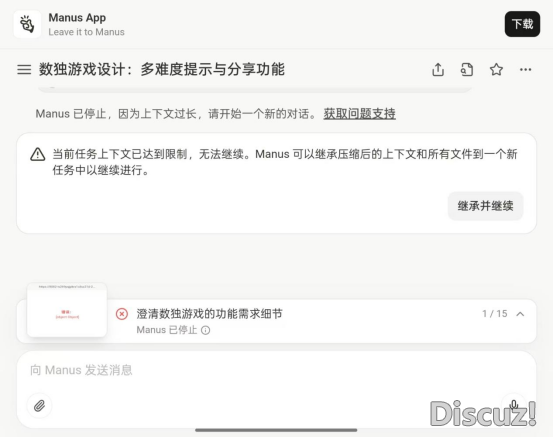Click the conversation title 数独游戏设计

click(x=162, y=69)
